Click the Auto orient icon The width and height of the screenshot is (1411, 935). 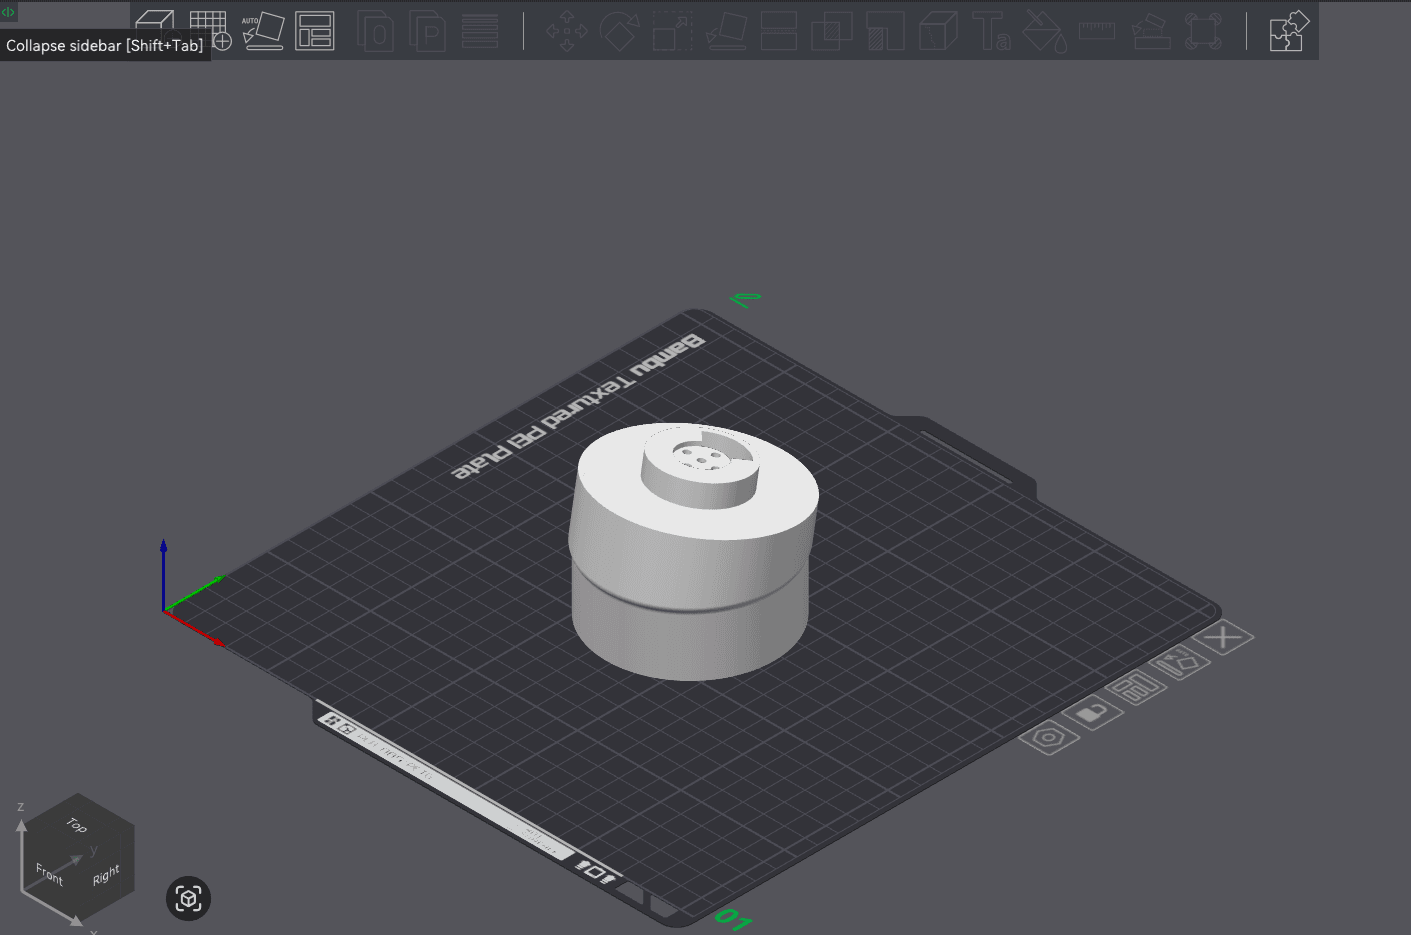pos(263,30)
